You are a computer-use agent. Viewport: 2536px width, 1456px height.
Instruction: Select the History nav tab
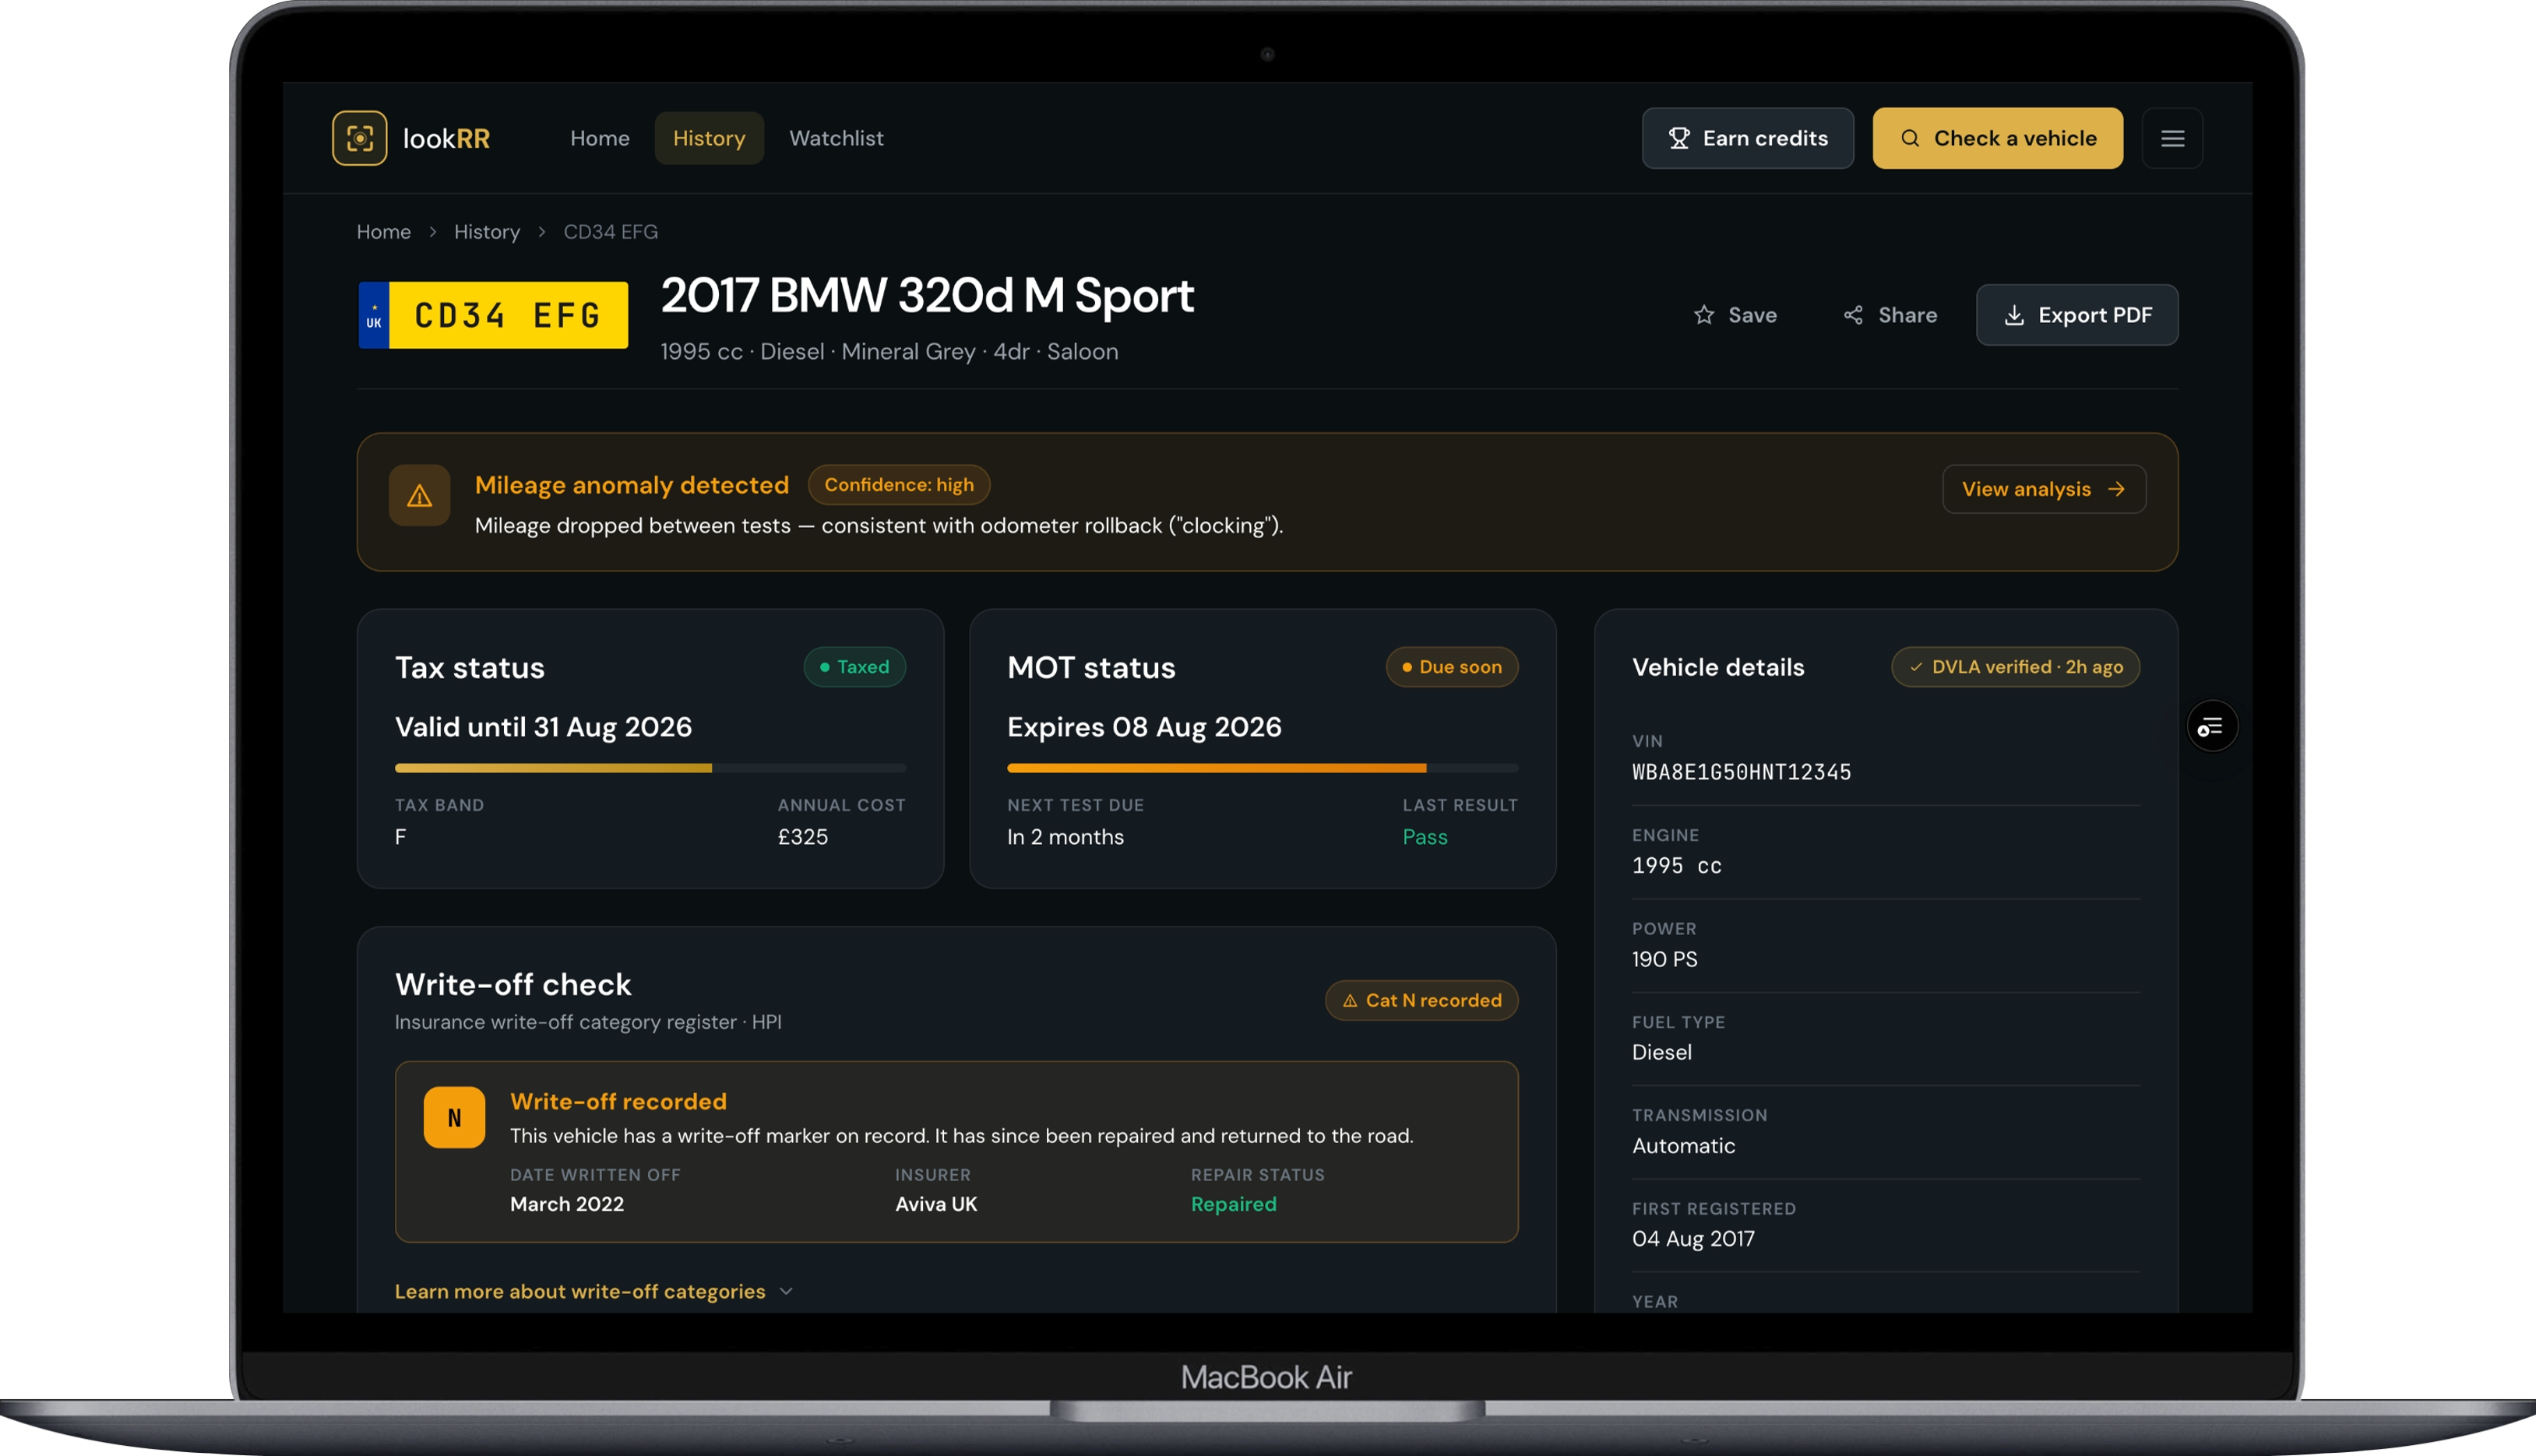tap(708, 138)
